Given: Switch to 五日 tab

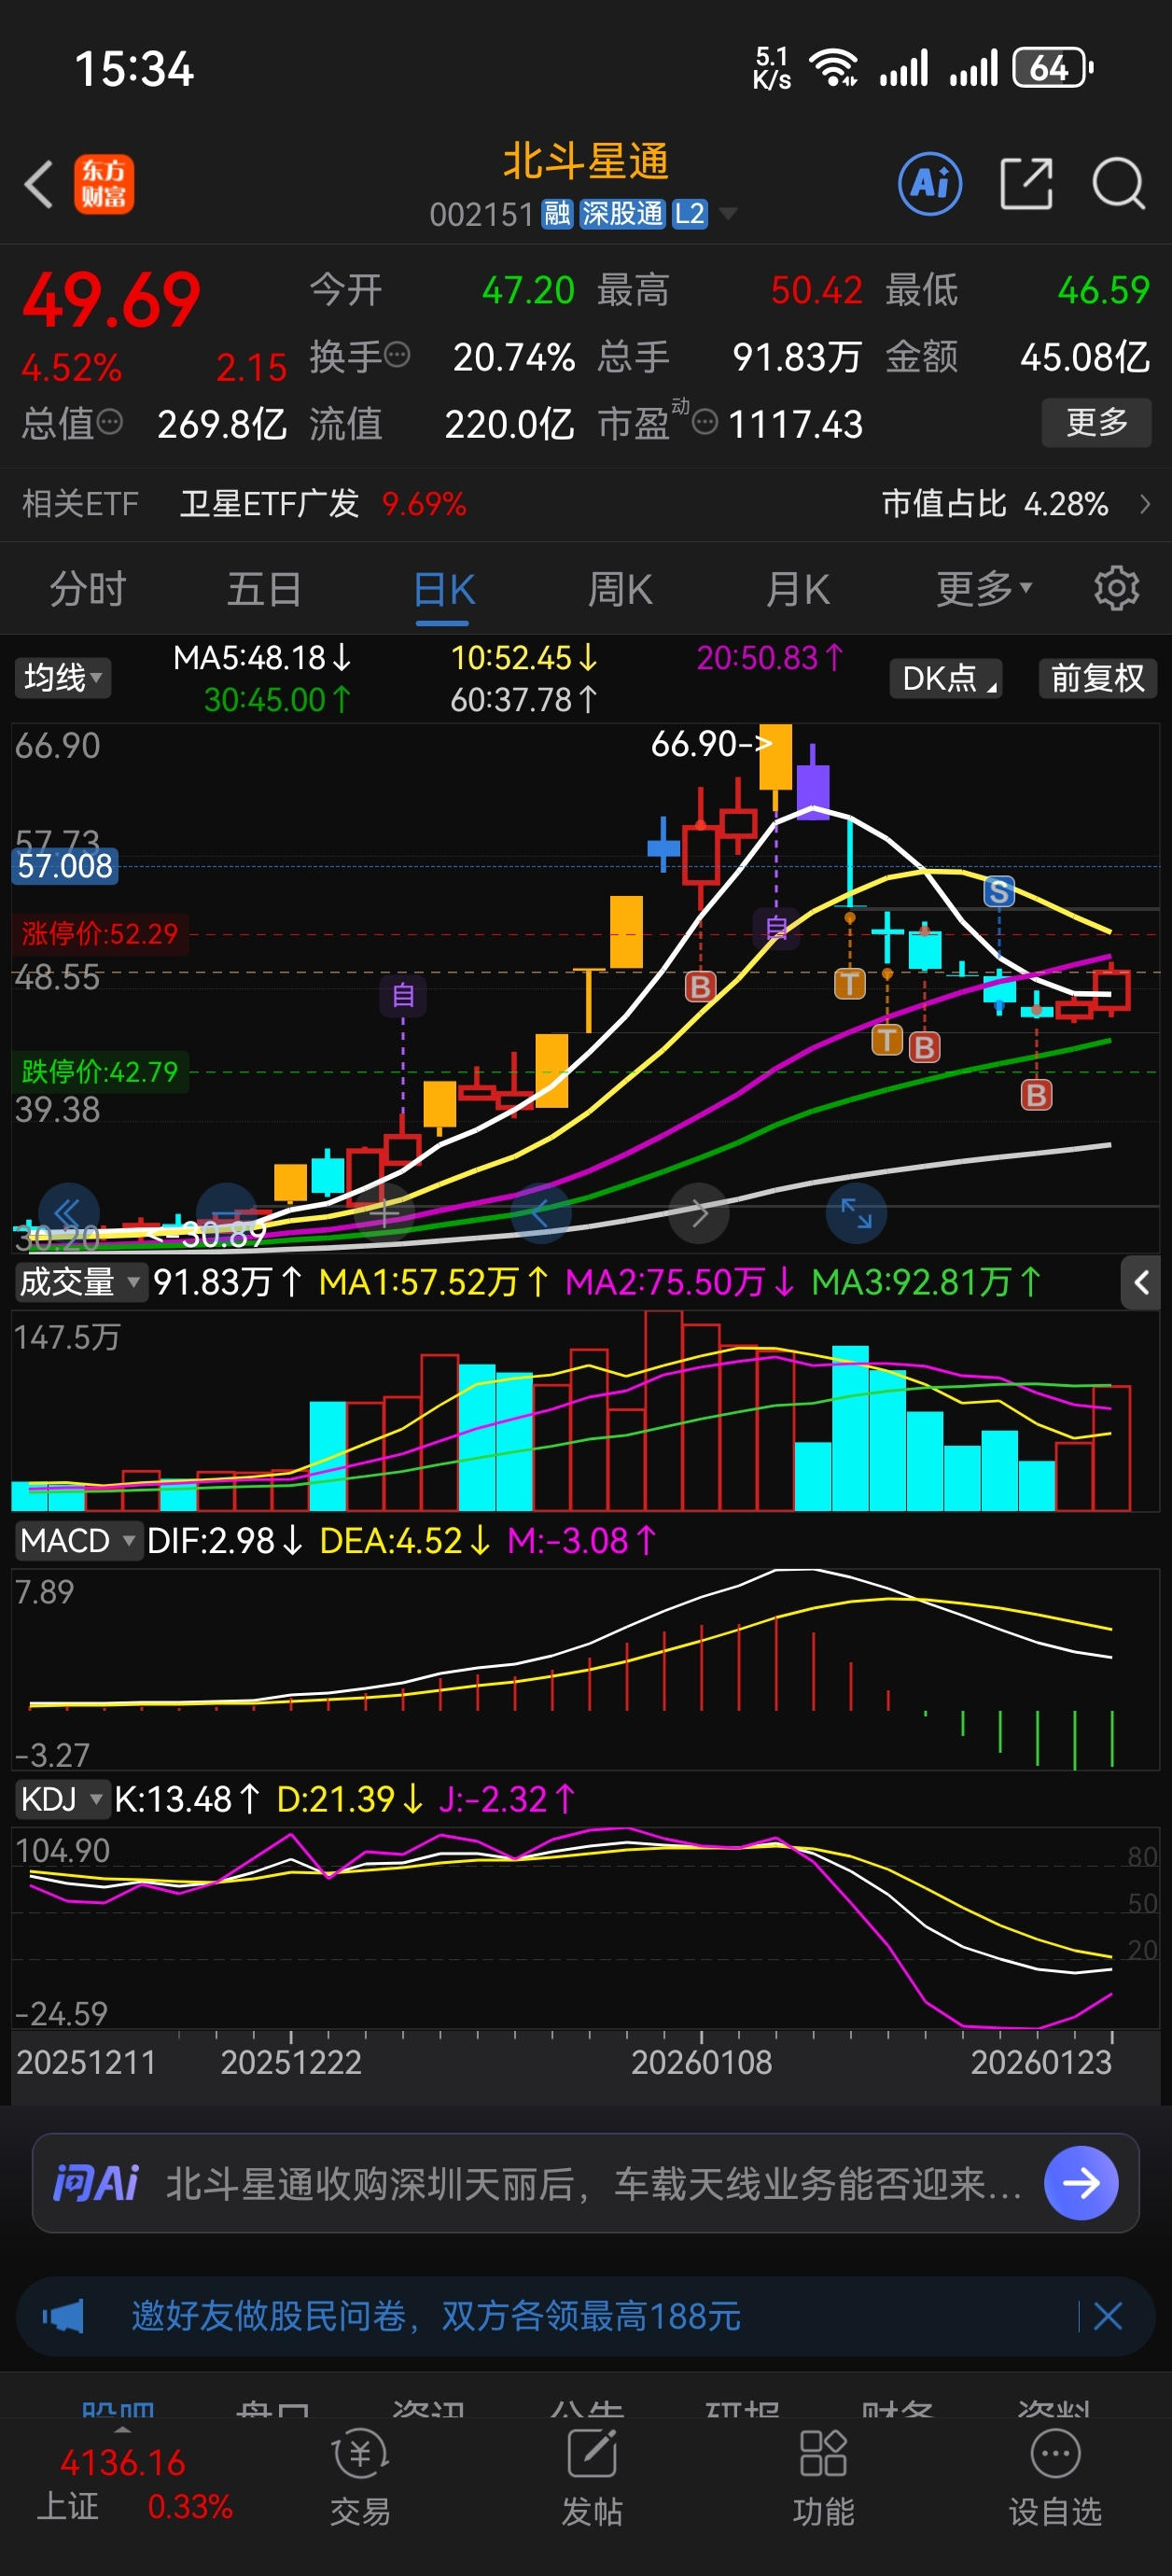Looking at the screenshot, I should pyautogui.click(x=264, y=588).
